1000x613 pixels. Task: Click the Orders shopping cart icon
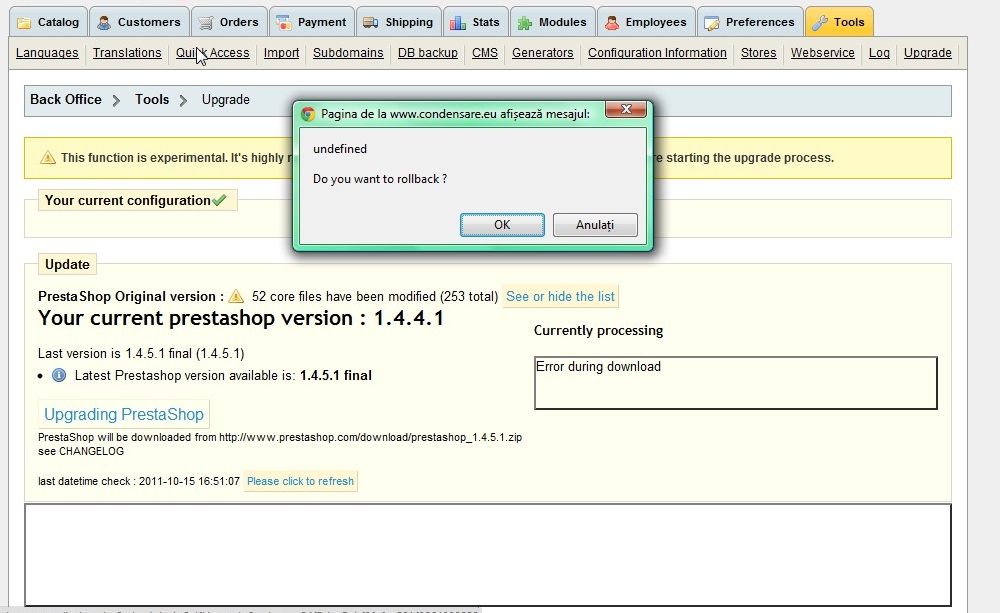(205, 23)
